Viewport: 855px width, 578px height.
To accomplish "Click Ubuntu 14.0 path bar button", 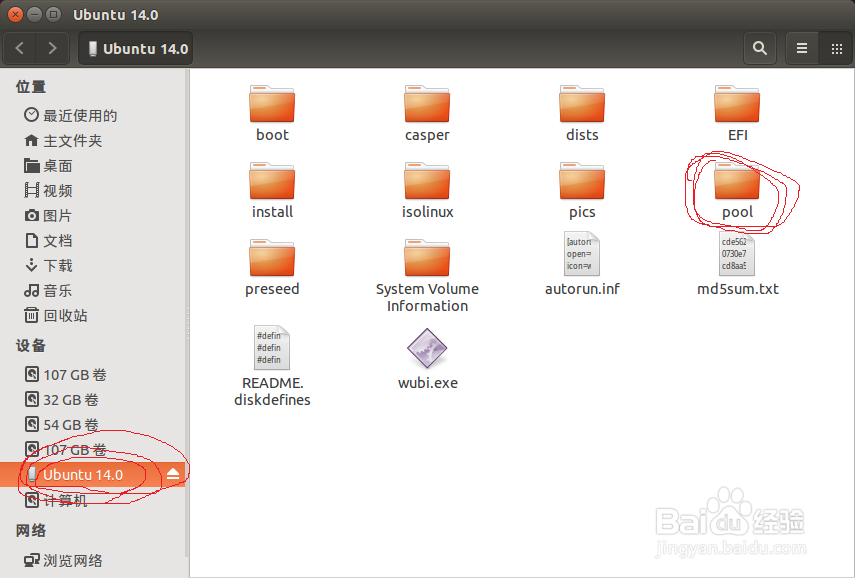I will (136, 49).
